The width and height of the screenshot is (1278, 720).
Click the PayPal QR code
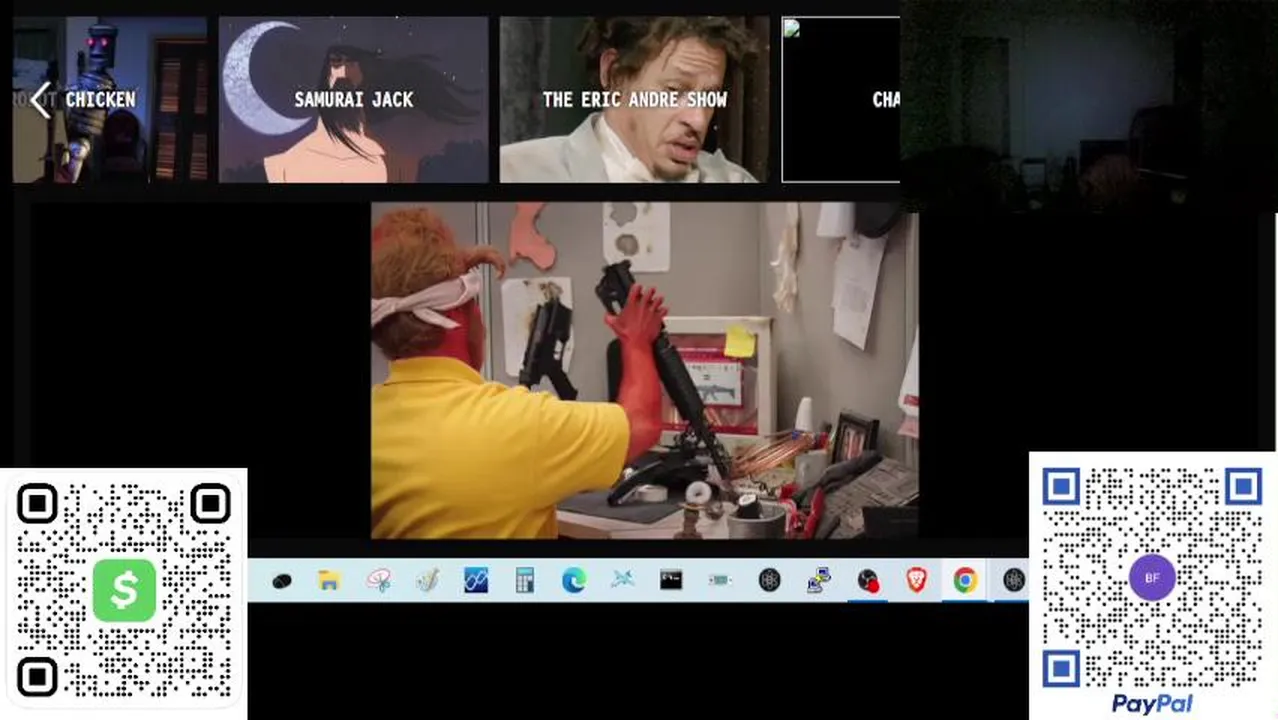pyautogui.click(x=1152, y=578)
